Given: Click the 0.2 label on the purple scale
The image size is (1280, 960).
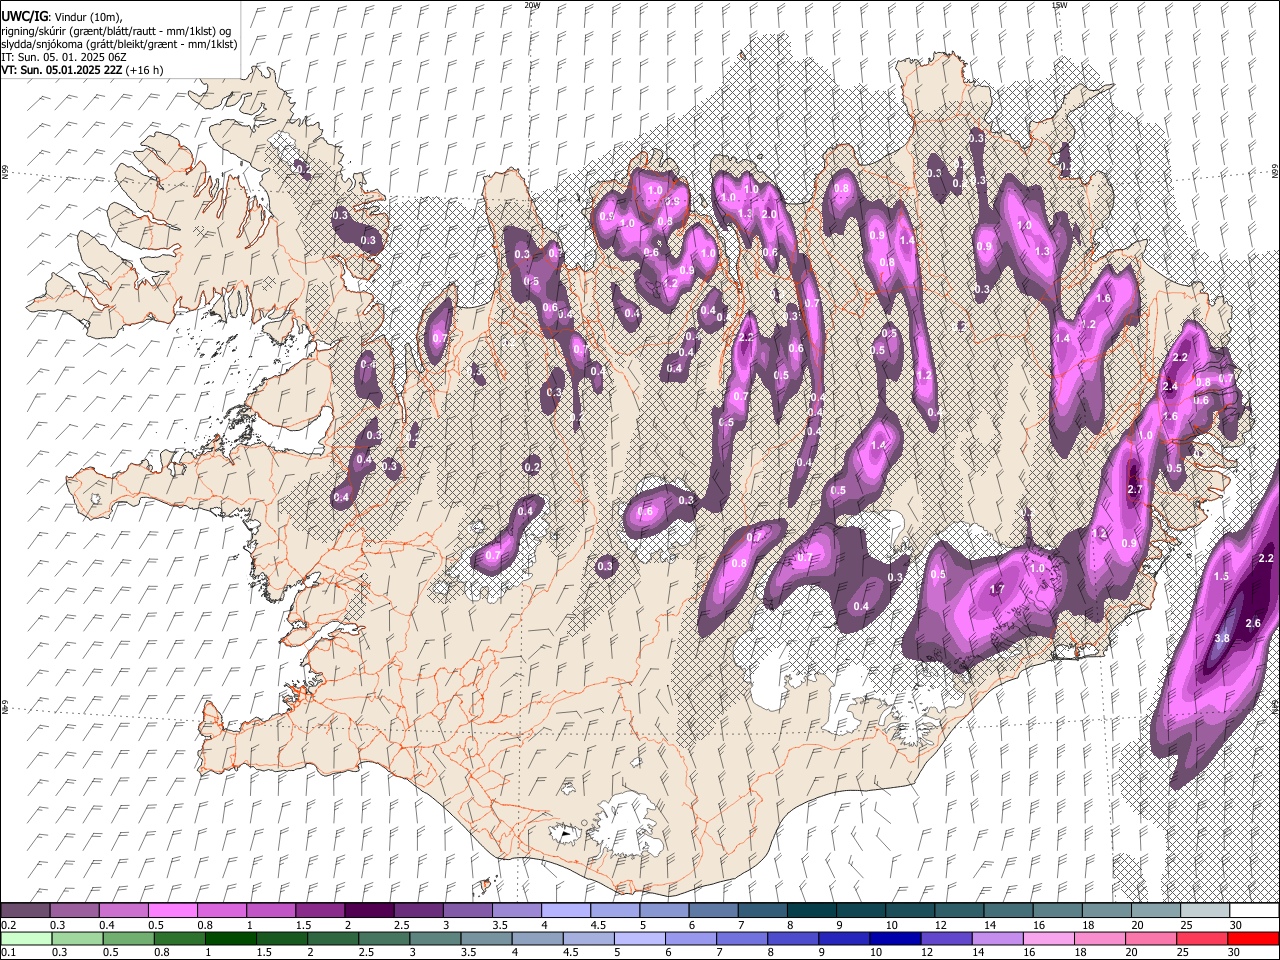Looking at the screenshot, I should (x=8, y=925).
